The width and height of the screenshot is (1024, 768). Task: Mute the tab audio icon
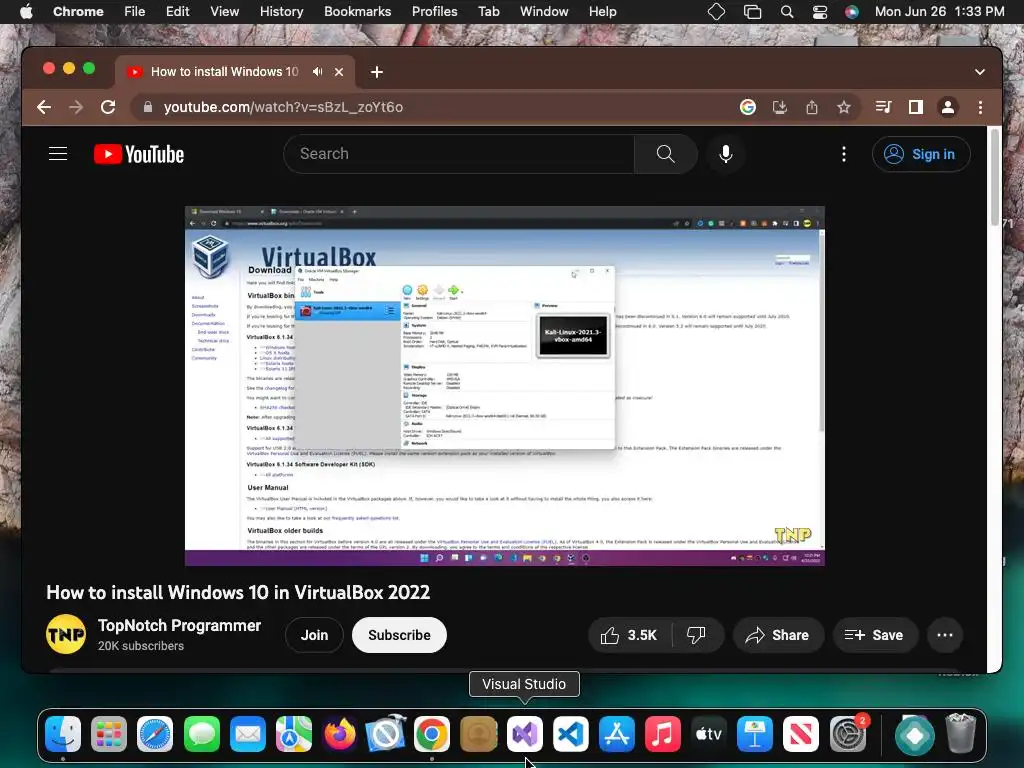coord(317,72)
